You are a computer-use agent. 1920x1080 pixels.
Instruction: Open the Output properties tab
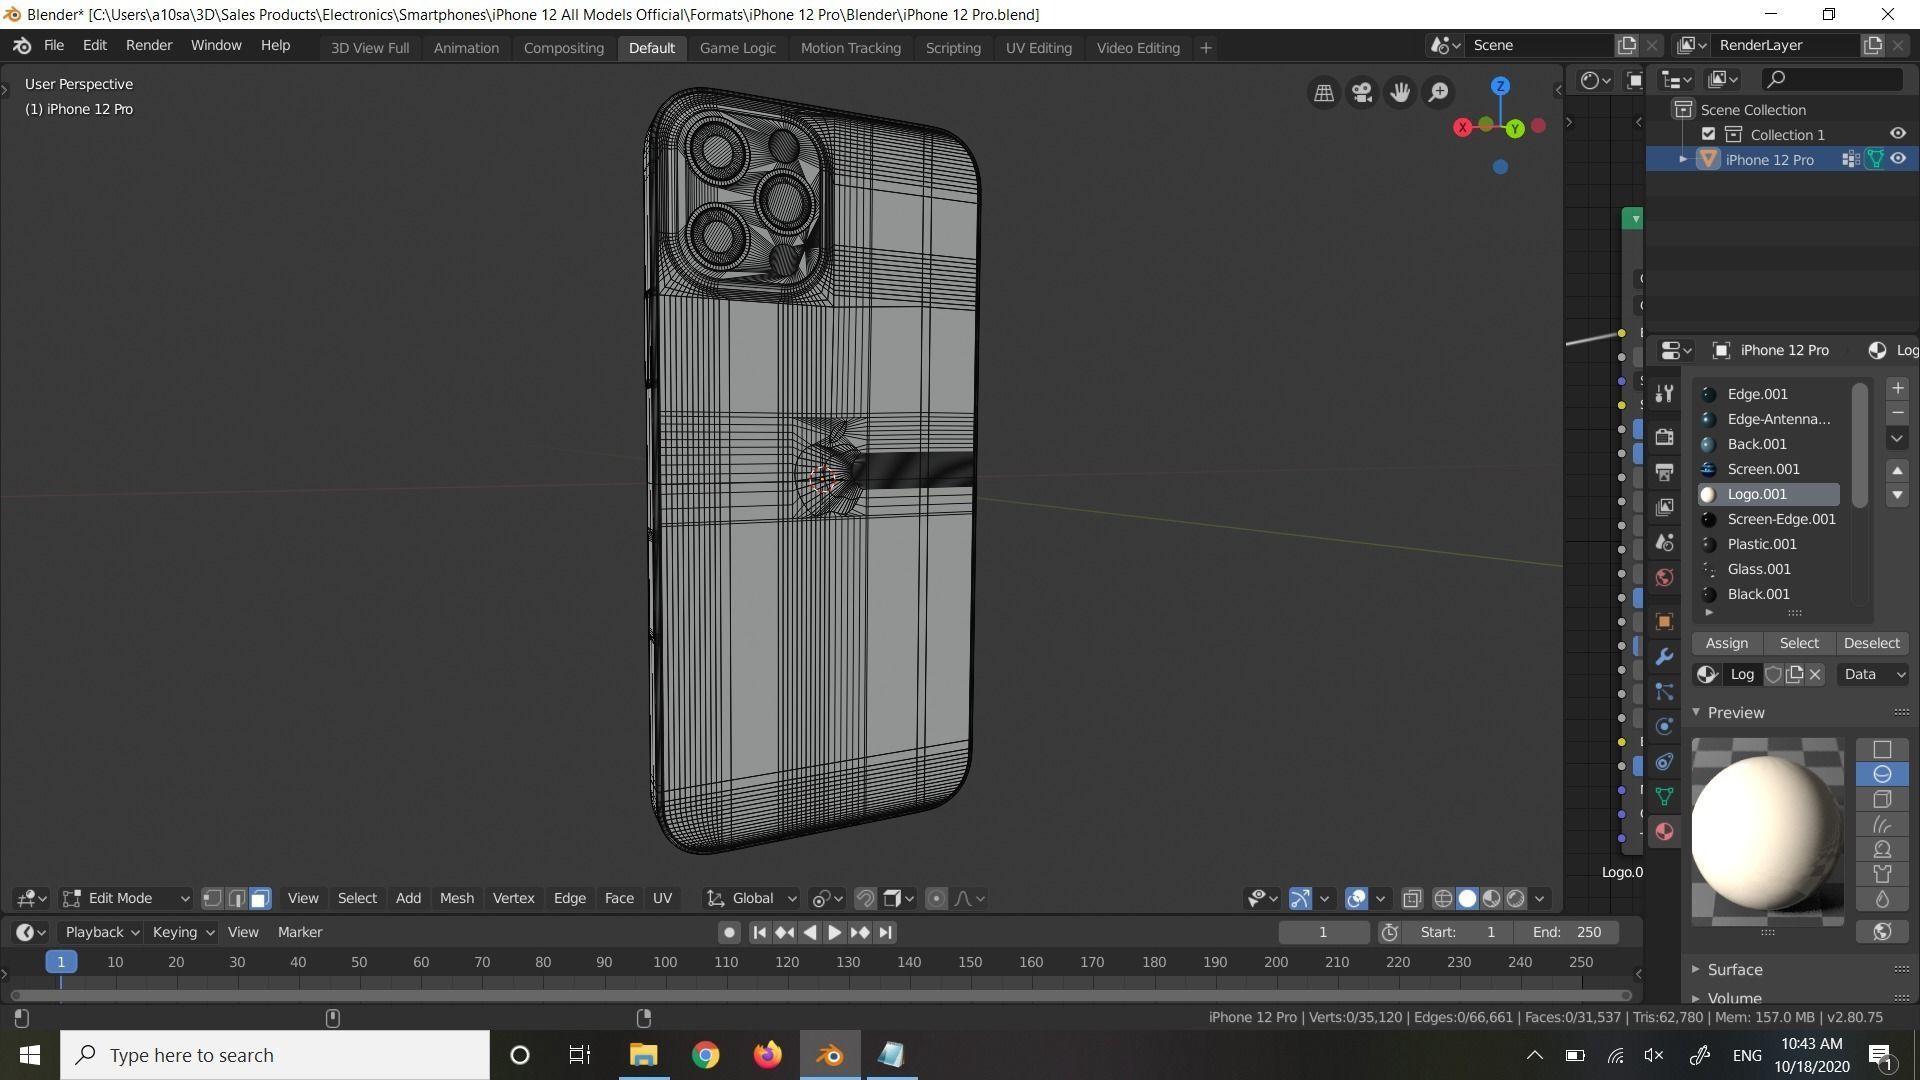pyautogui.click(x=1664, y=472)
